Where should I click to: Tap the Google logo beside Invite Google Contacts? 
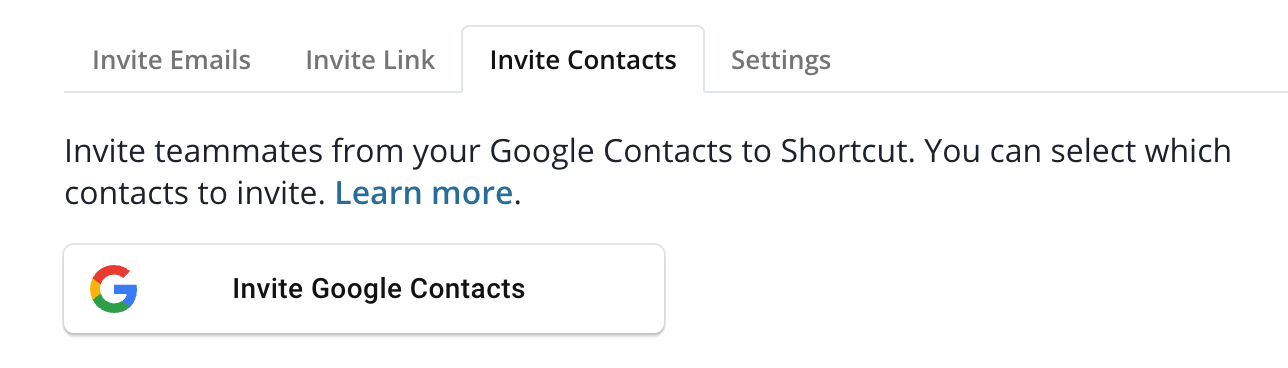click(113, 289)
